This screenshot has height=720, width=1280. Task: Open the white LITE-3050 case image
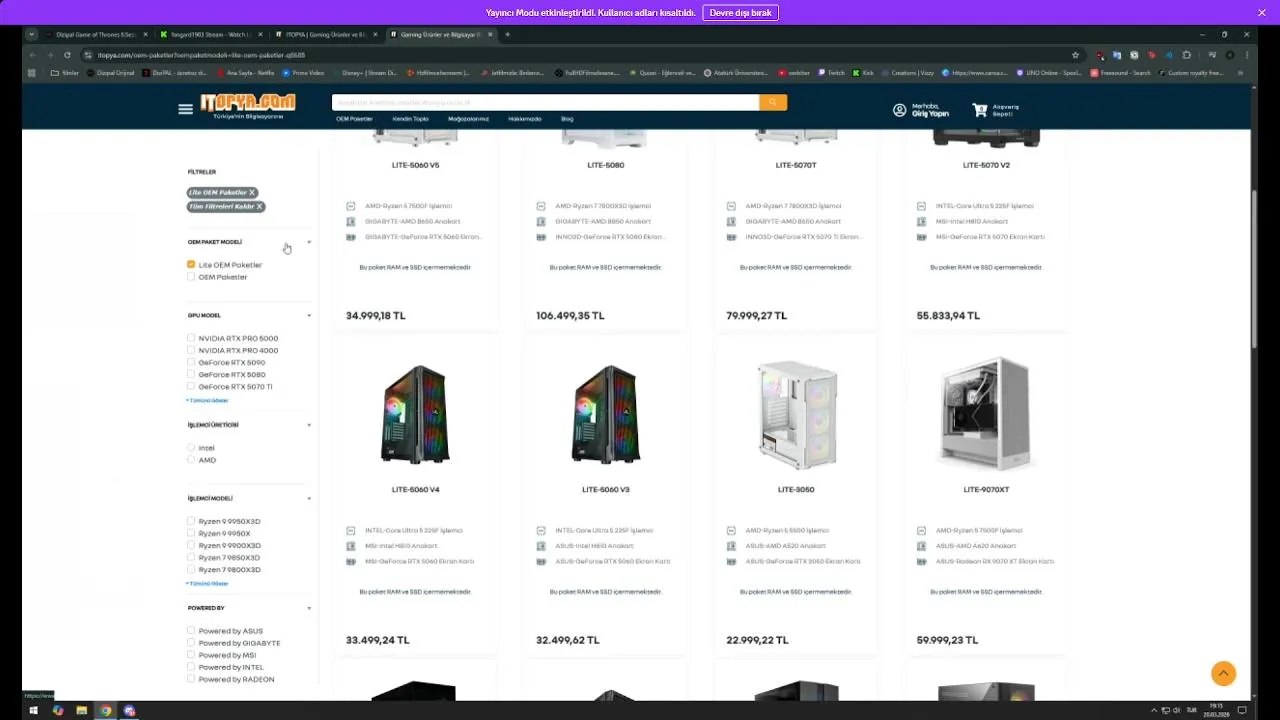click(796, 415)
